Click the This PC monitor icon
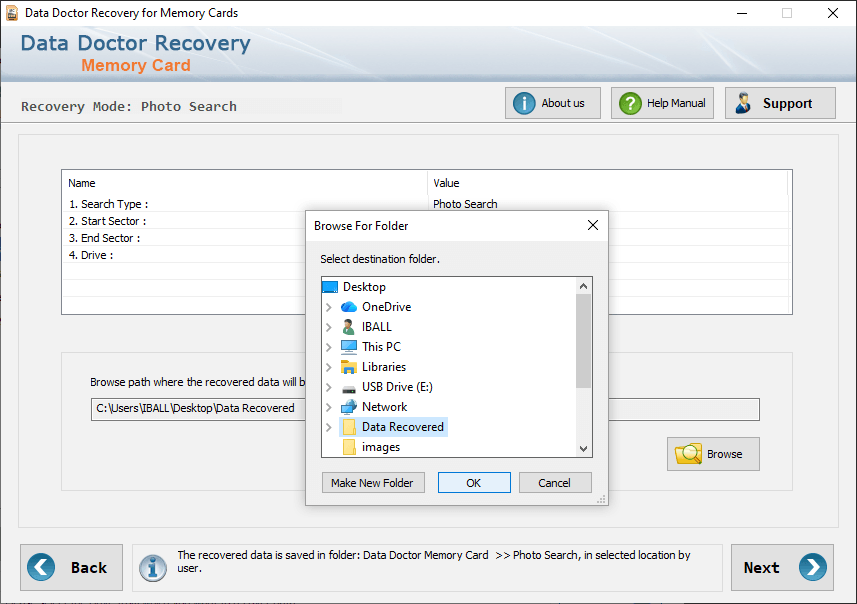The image size is (857, 604). [x=349, y=347]
